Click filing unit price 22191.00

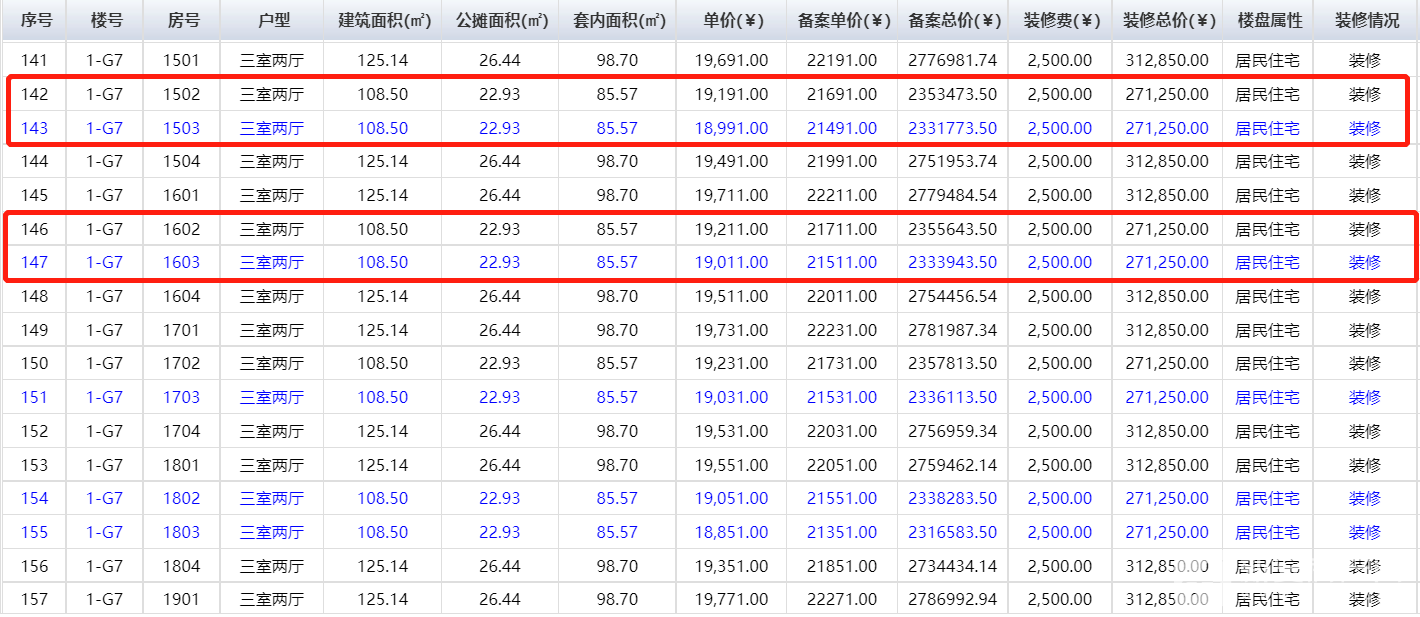842,60
